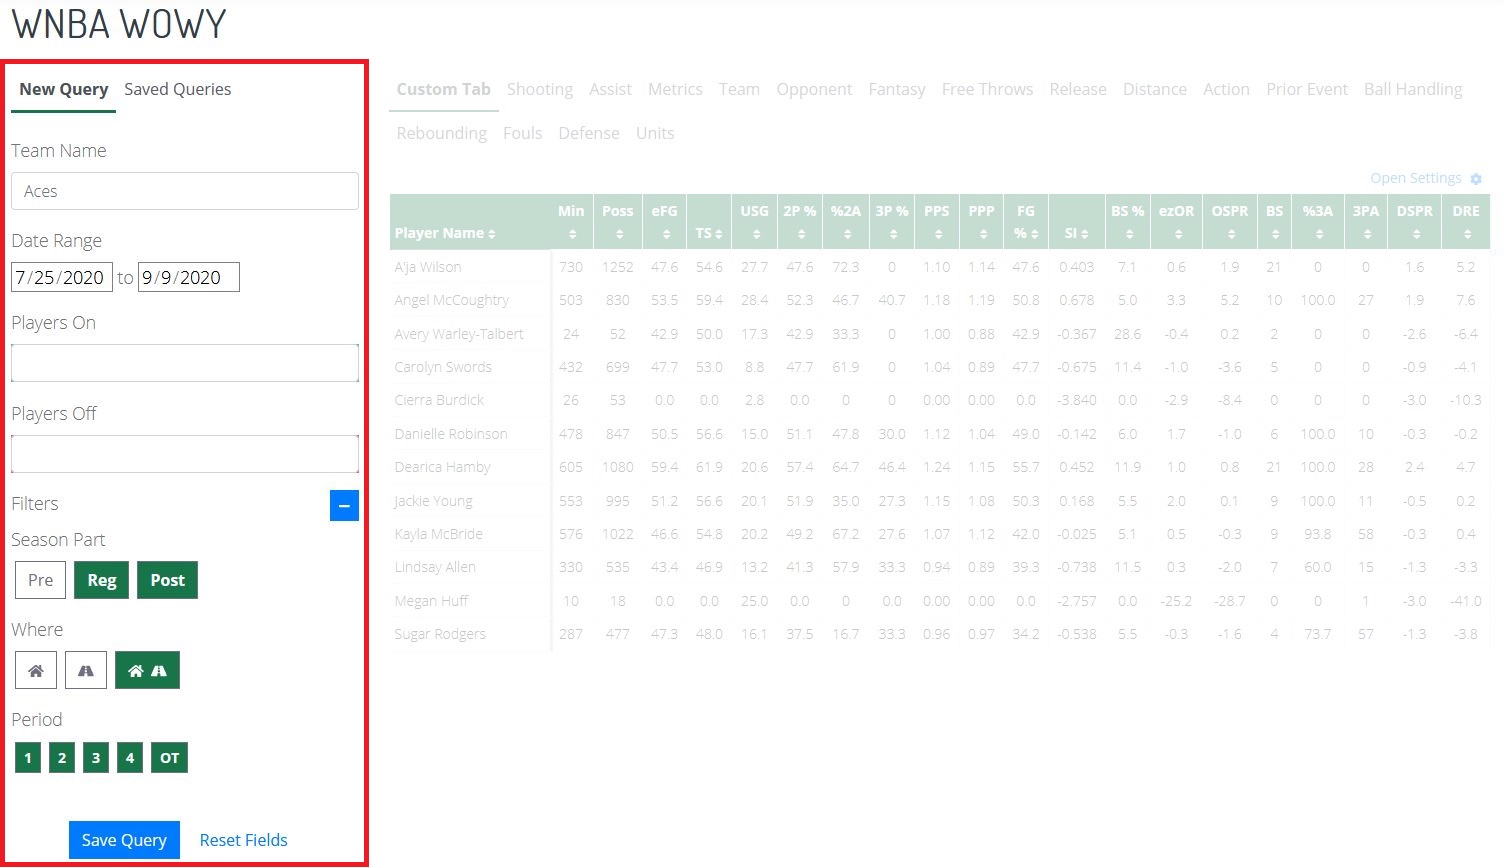
Task: Click the Players On input field
Action: point(184,363)
